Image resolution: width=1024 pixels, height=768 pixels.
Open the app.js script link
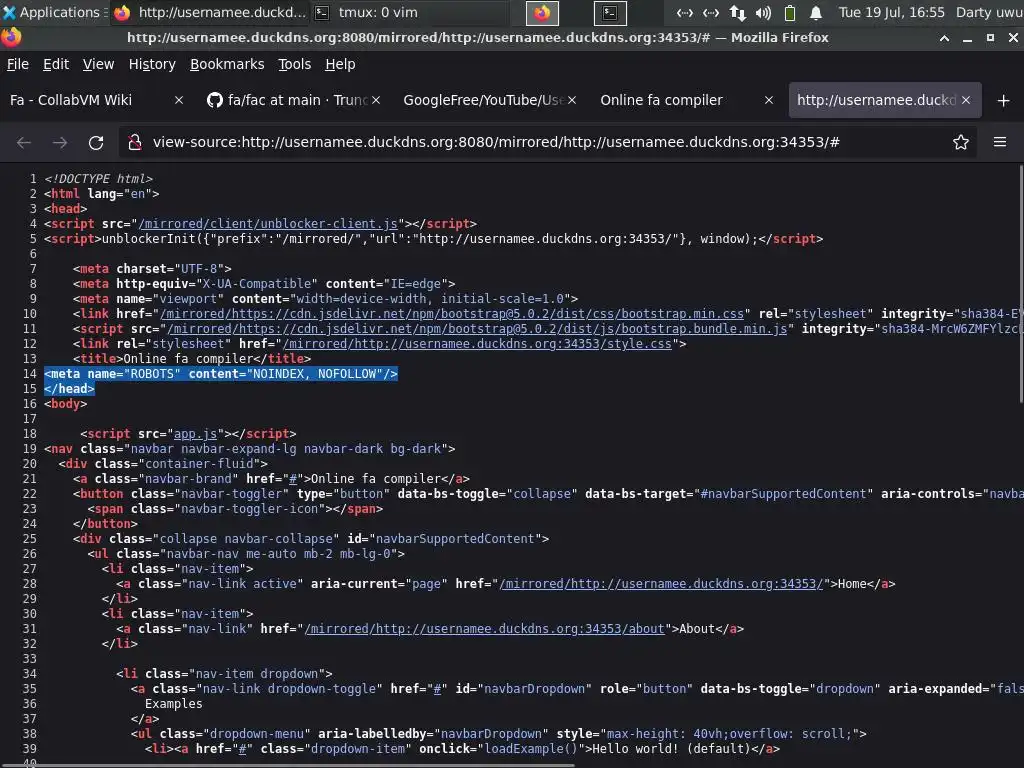[x=195, y=434]
